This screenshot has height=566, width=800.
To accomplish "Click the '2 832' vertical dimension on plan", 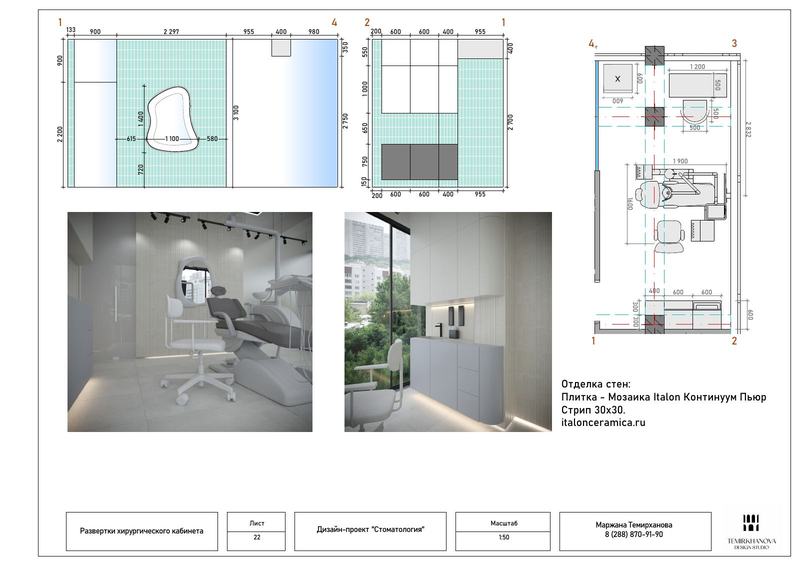I will point(748,129).
